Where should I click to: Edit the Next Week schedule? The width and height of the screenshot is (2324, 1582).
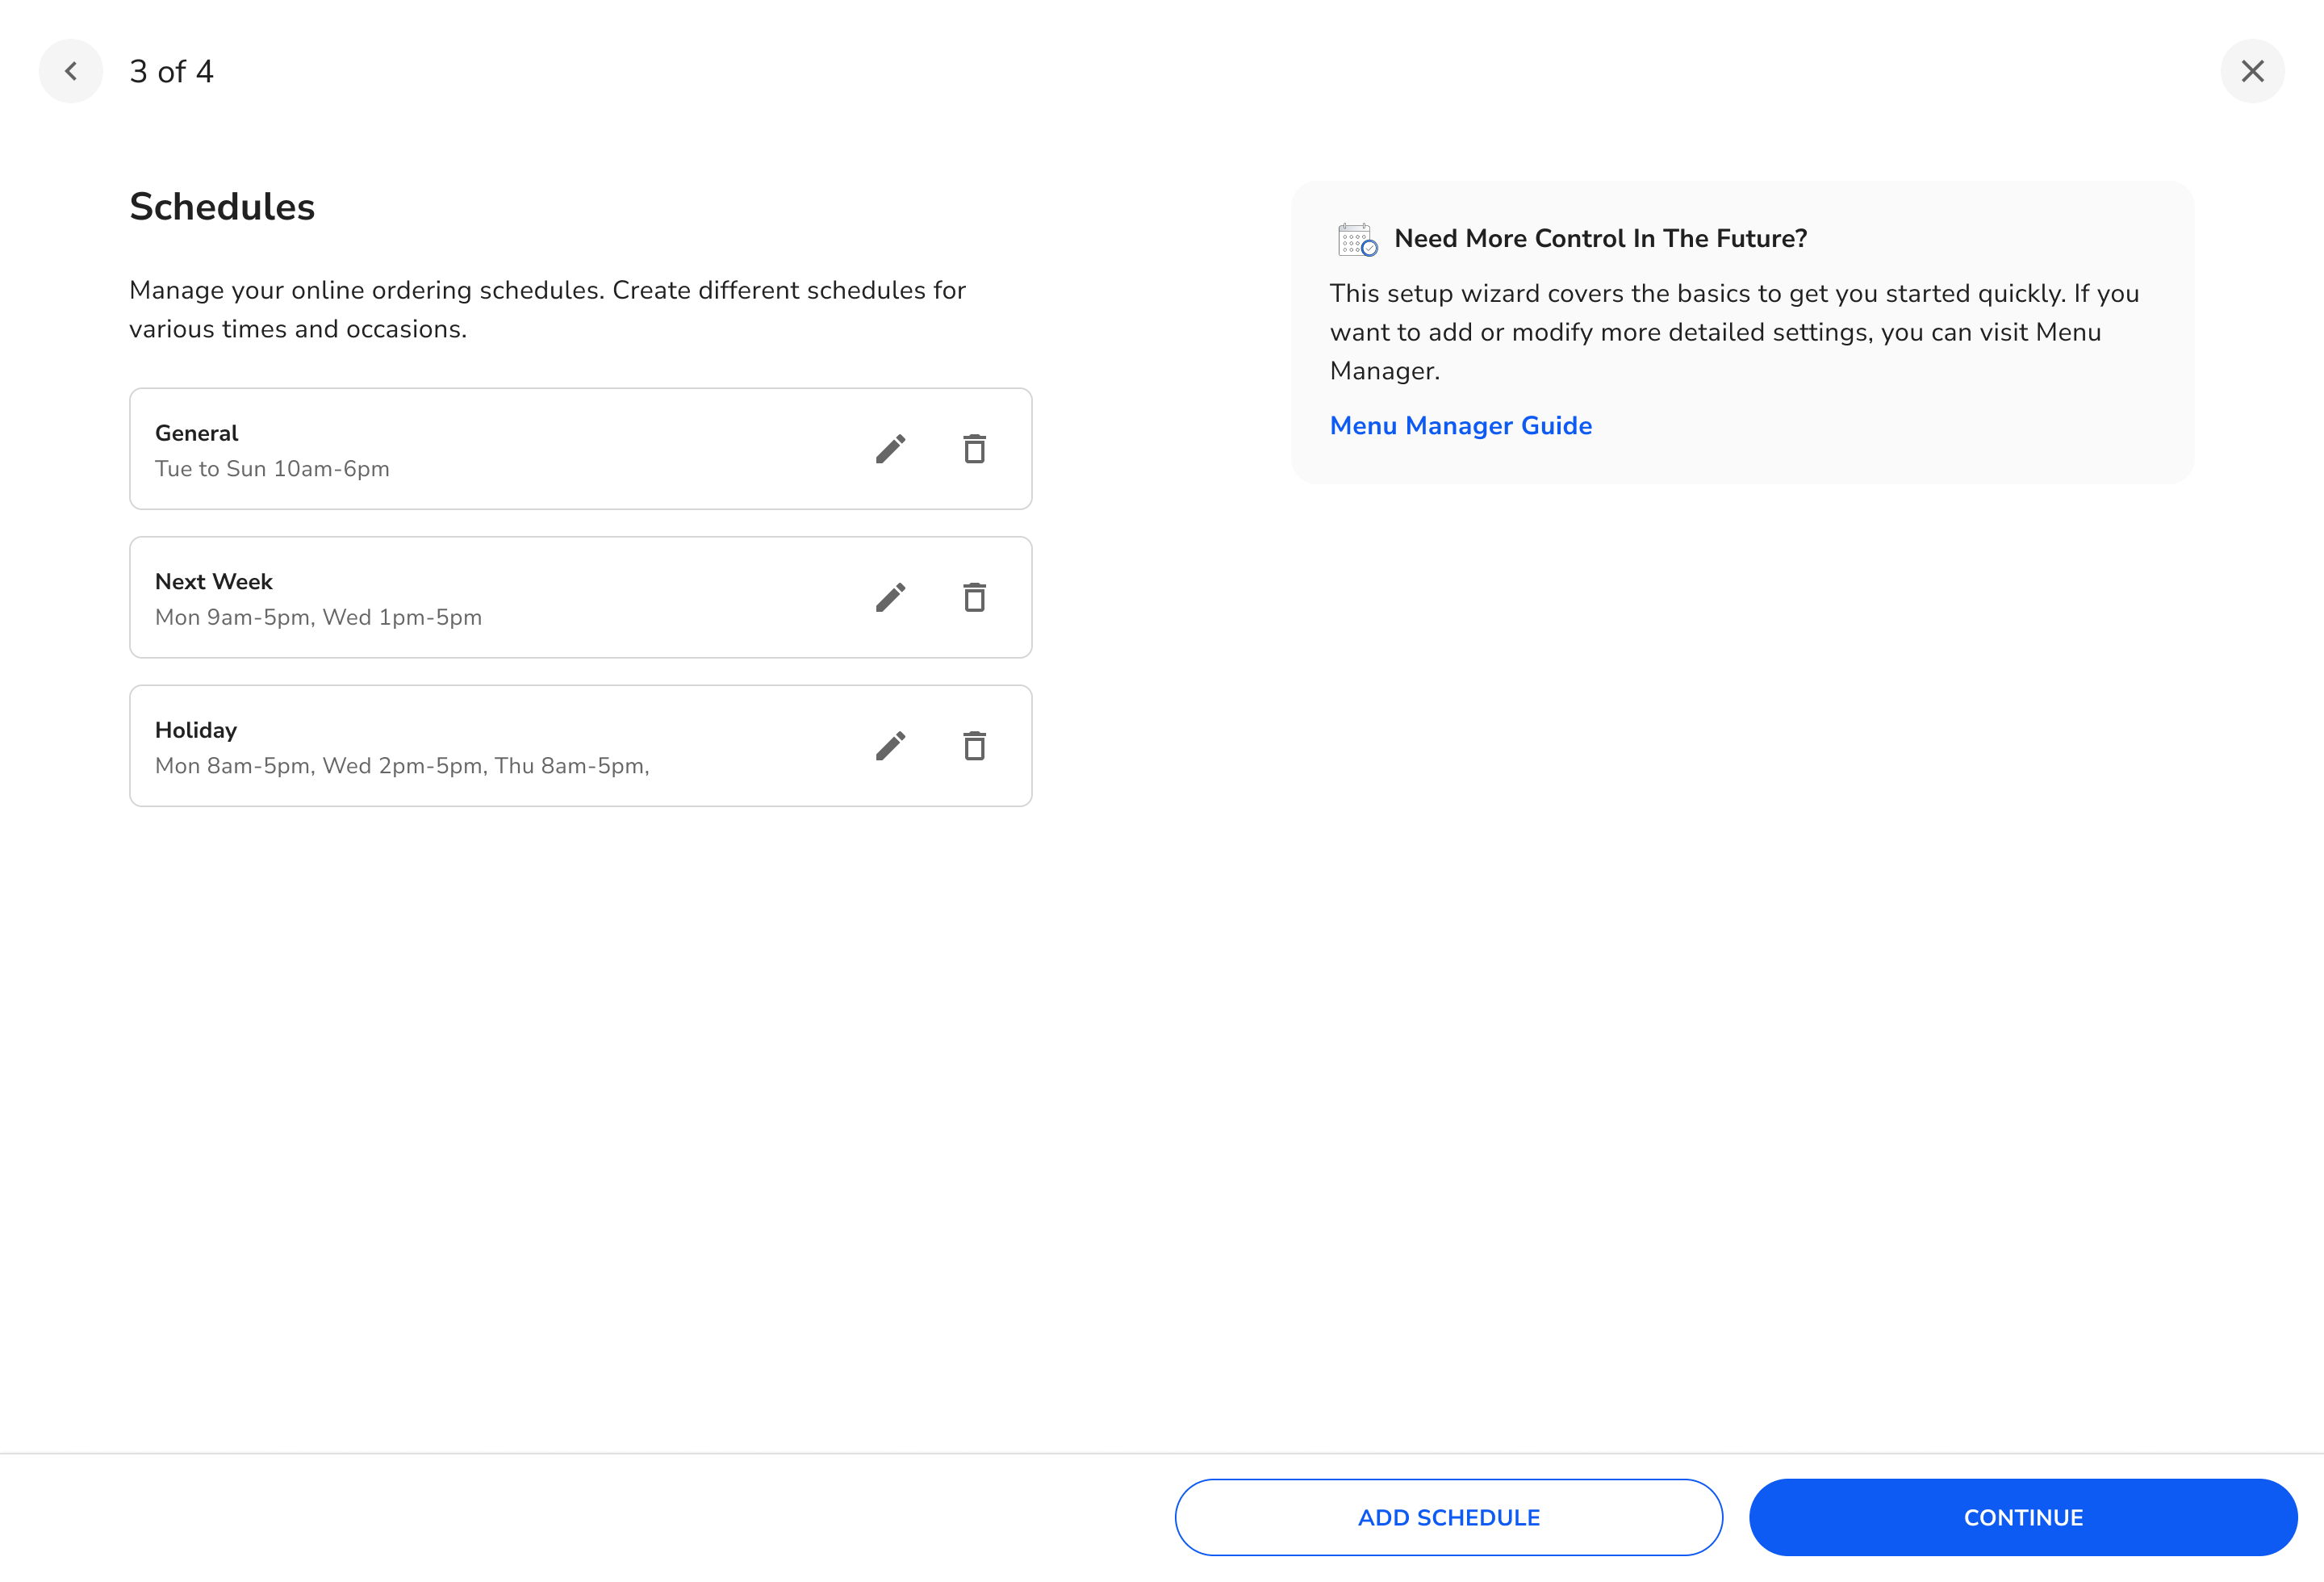[x=891, y=597]
